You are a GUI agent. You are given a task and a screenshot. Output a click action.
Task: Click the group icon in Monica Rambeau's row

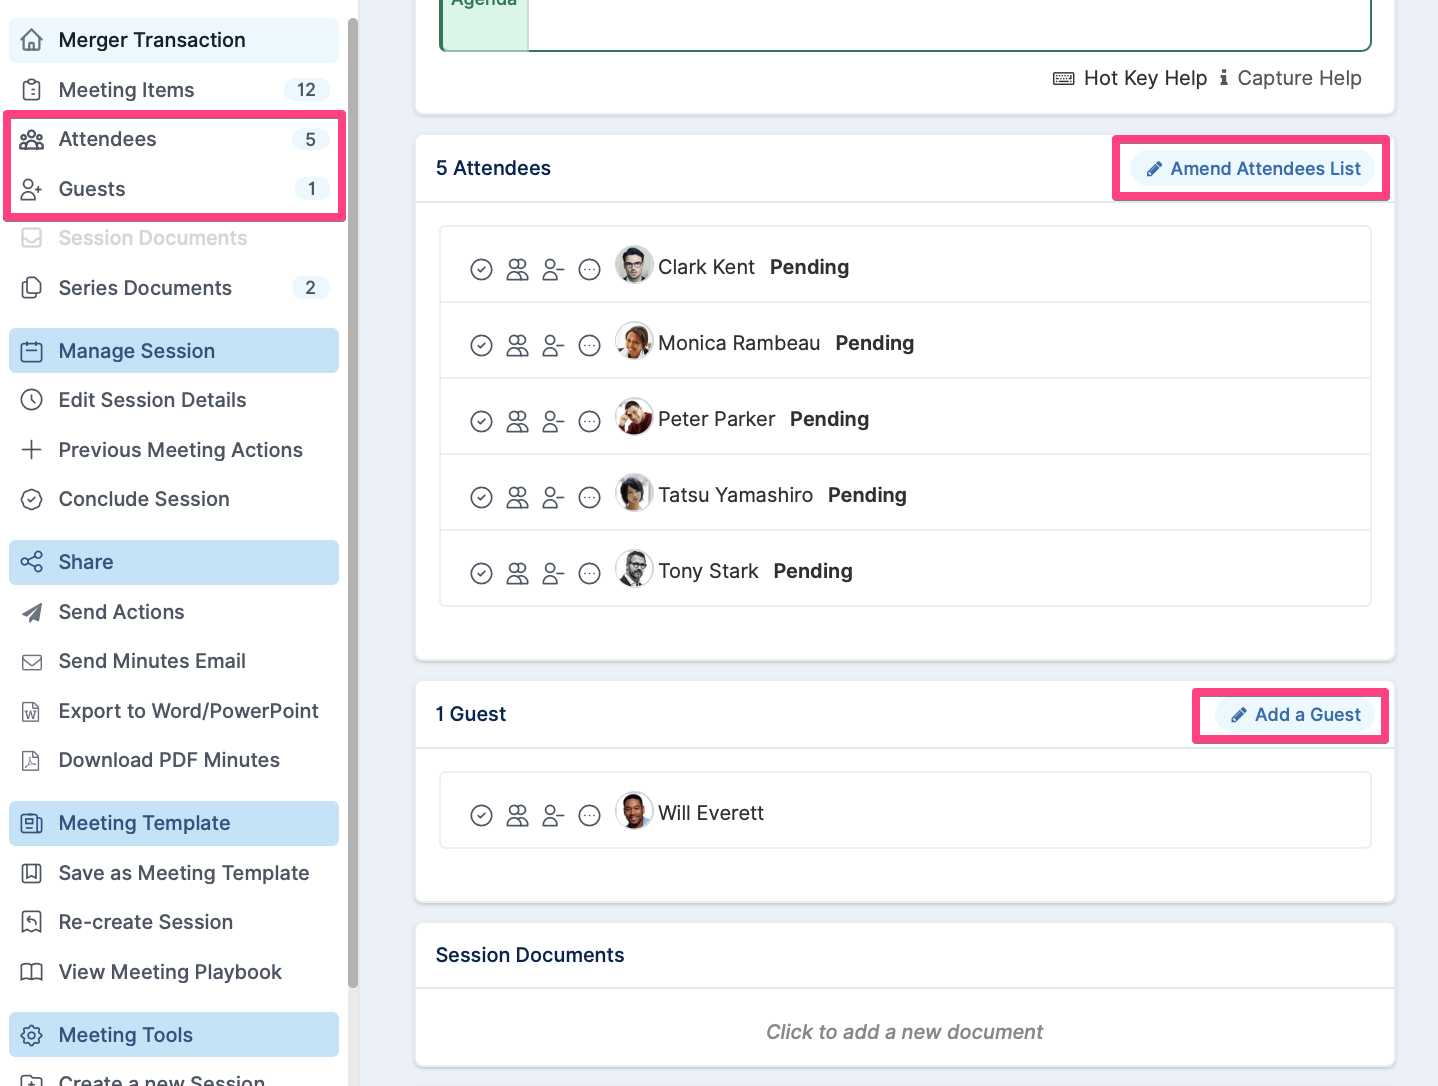click(517, 345)
